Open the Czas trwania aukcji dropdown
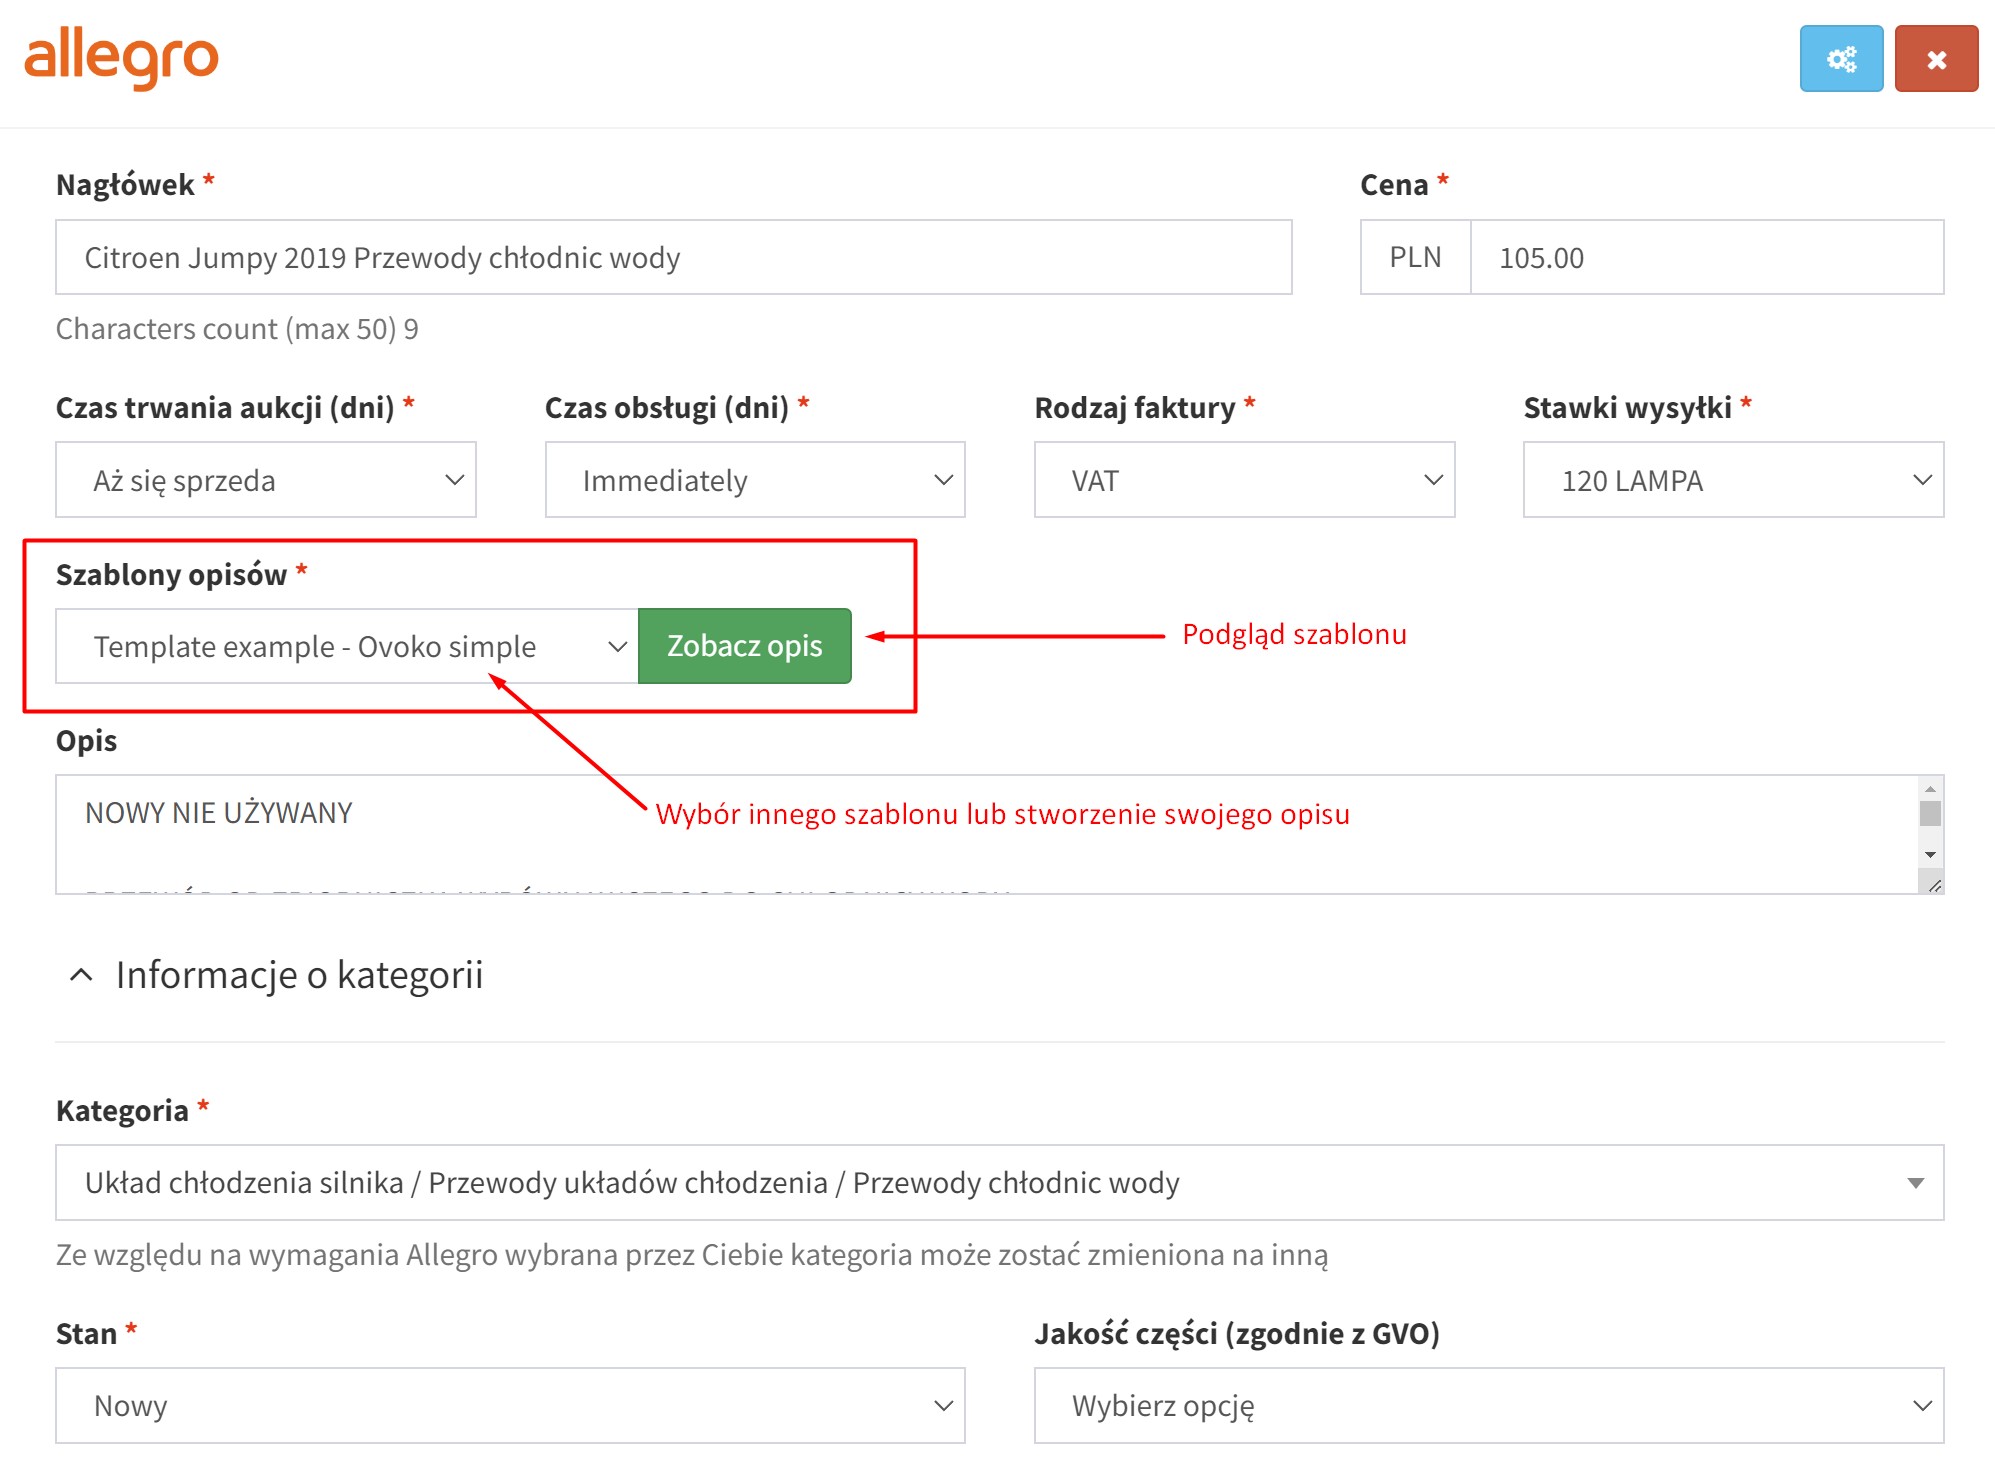Screen dimensions: 1995x1472 [x=265, y=480]
